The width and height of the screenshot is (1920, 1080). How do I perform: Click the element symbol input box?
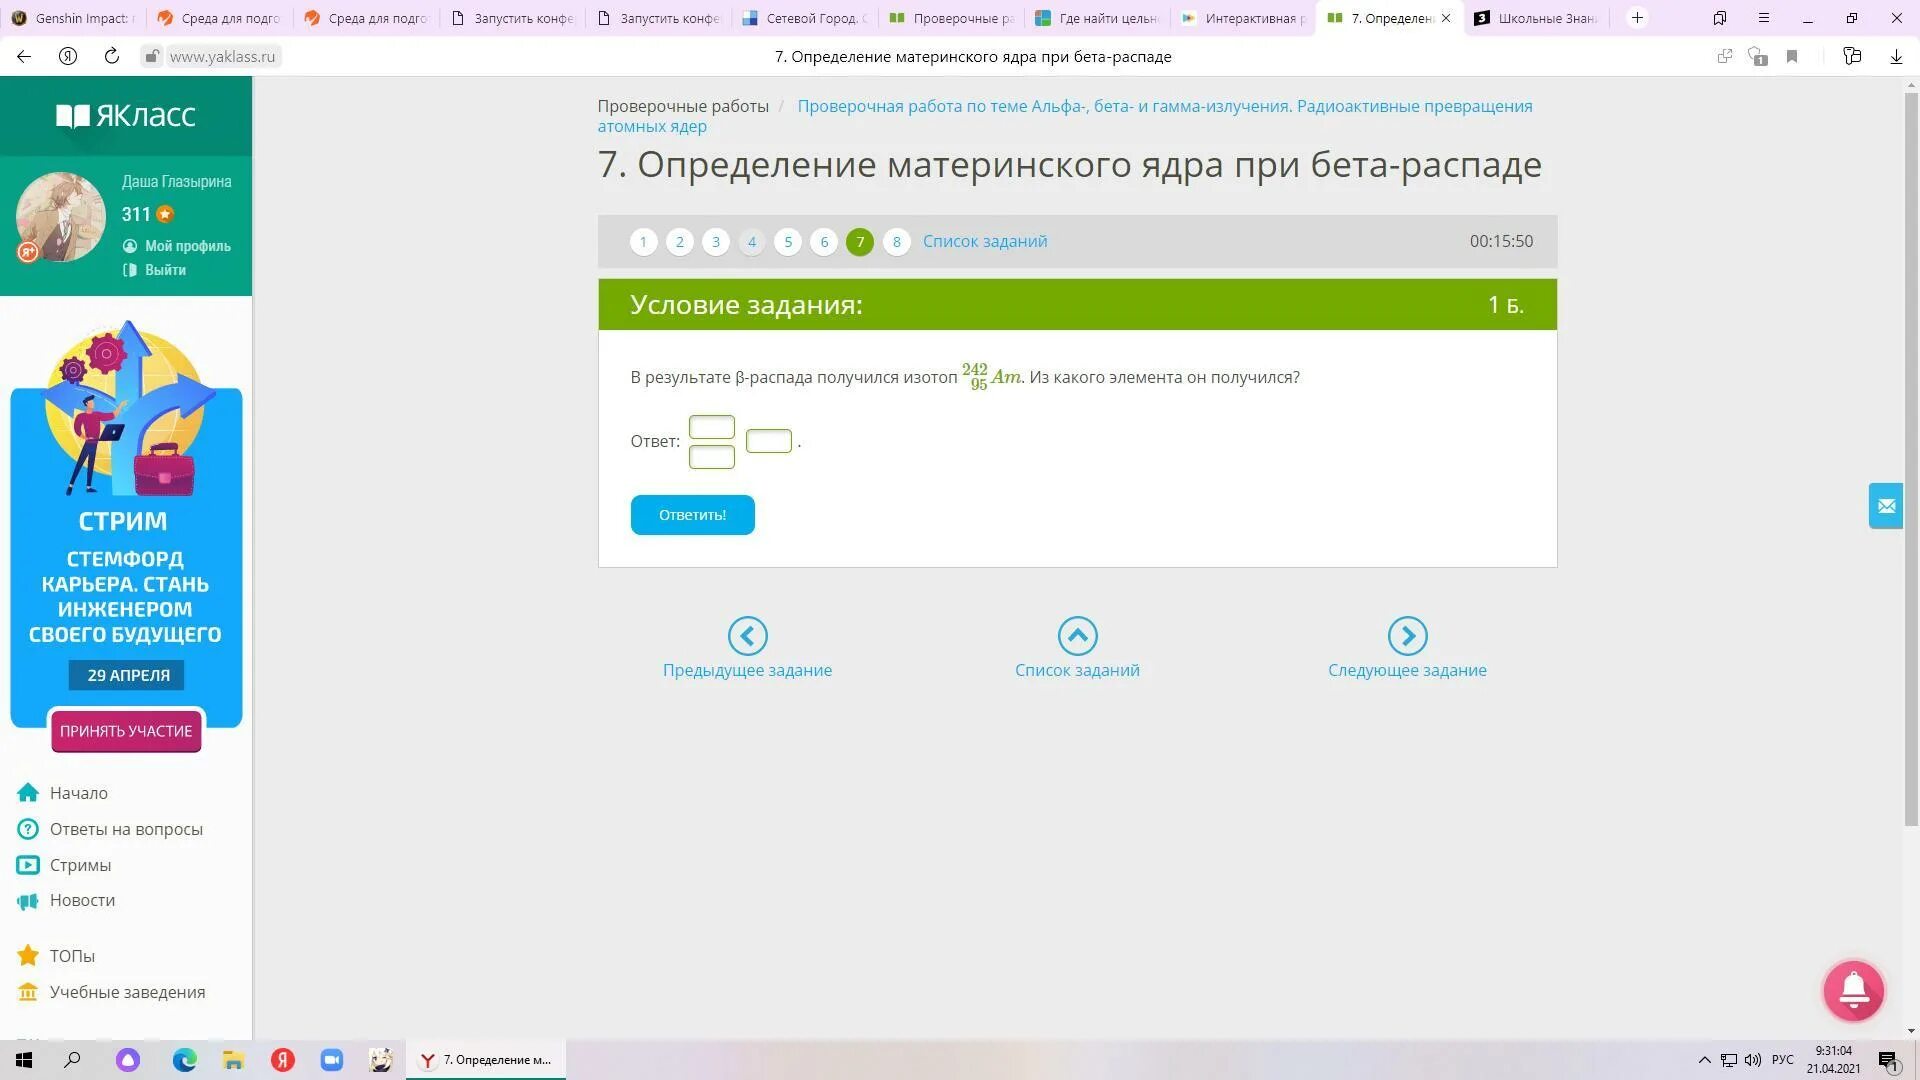[768, 441]
